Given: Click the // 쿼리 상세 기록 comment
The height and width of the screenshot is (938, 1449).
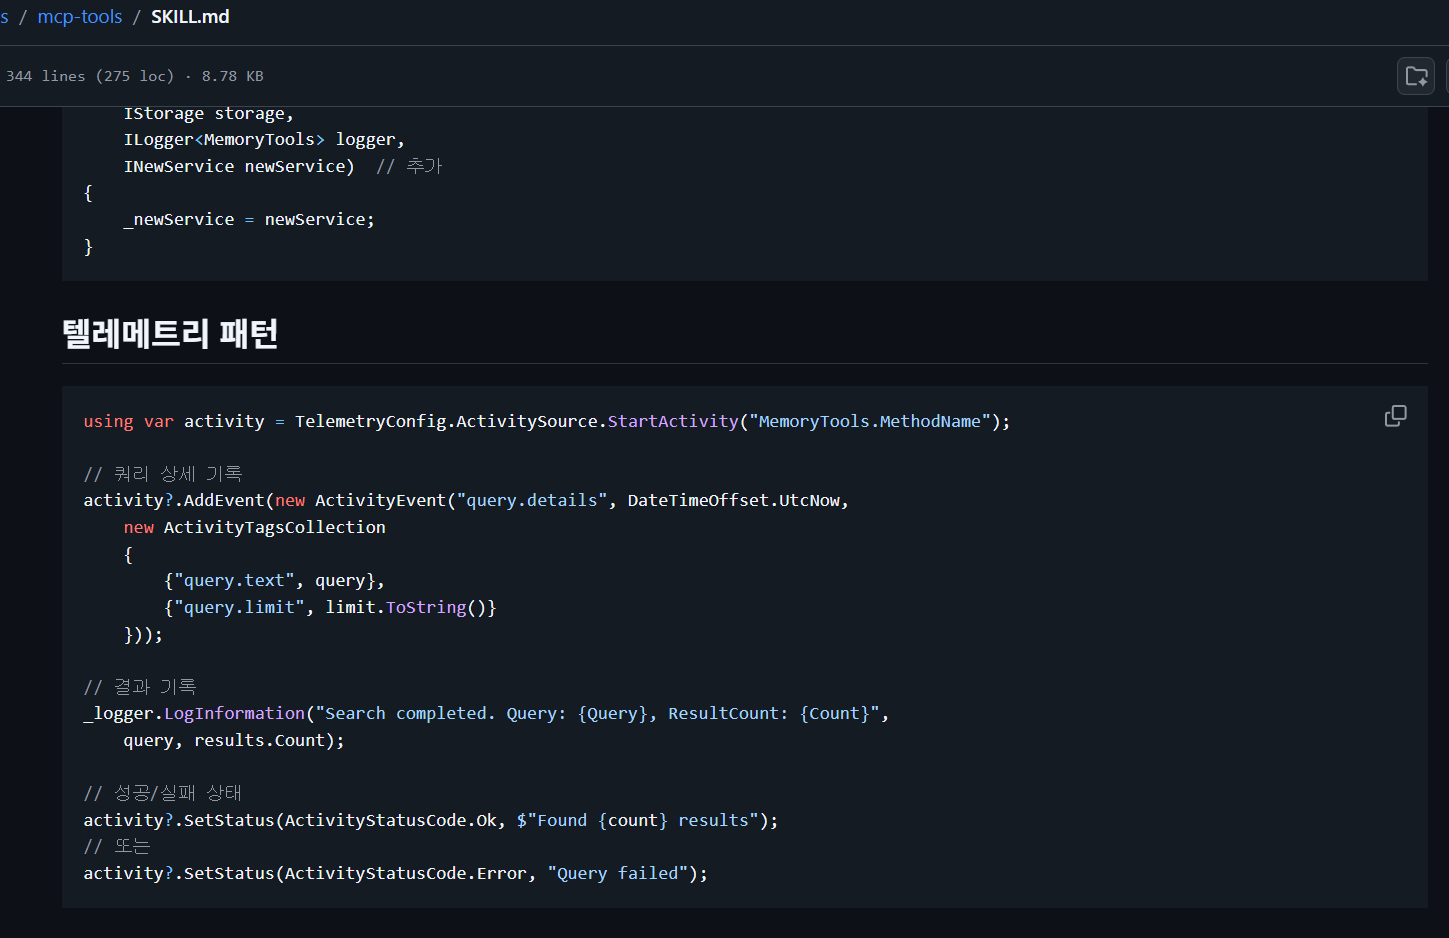Looking at the screenshot, I should 163,474.
